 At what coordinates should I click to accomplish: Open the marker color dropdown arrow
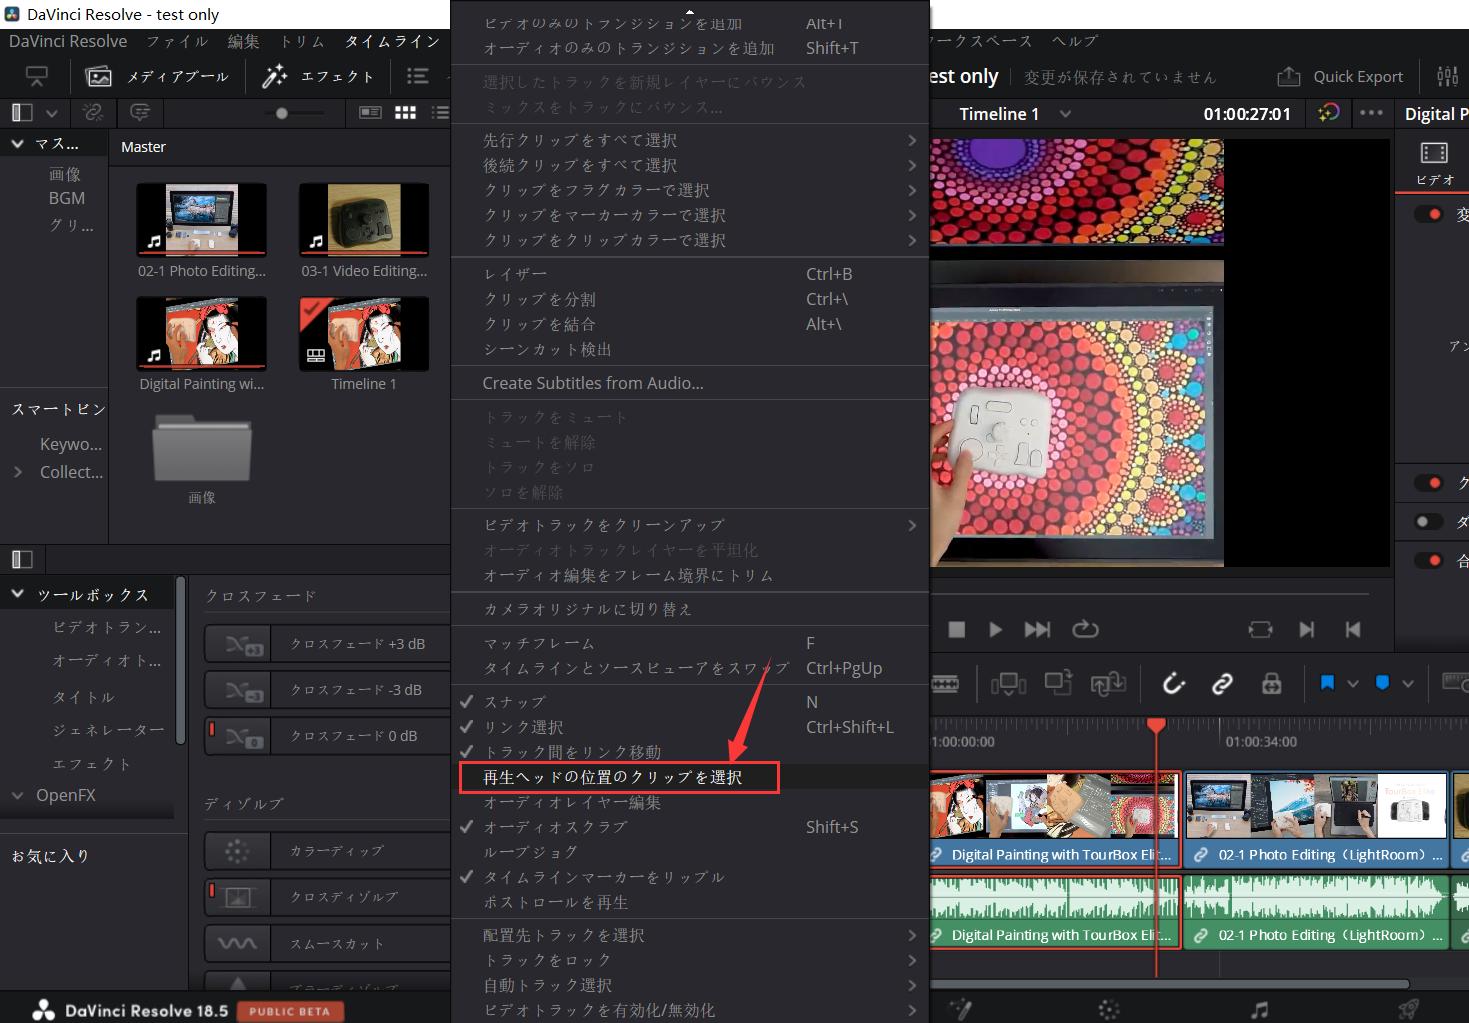(1408, 684)
